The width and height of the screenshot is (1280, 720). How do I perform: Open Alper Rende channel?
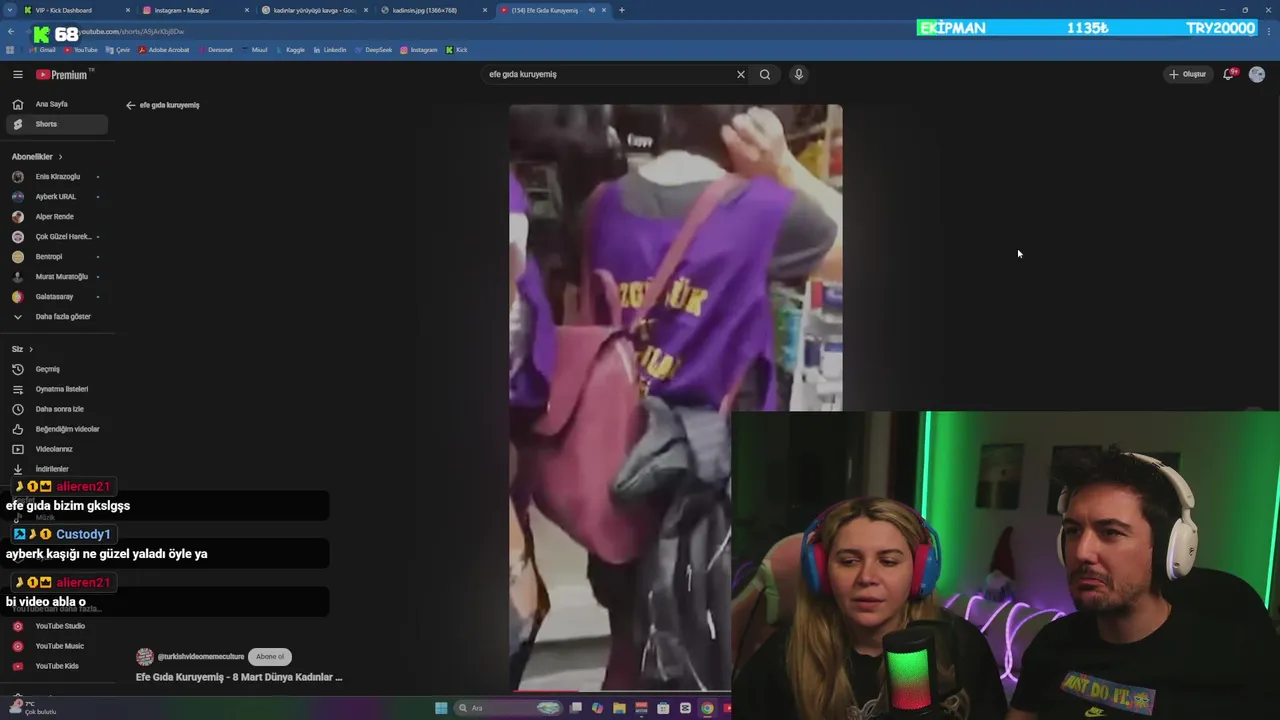pyautogui.click(x=56, y=217)
